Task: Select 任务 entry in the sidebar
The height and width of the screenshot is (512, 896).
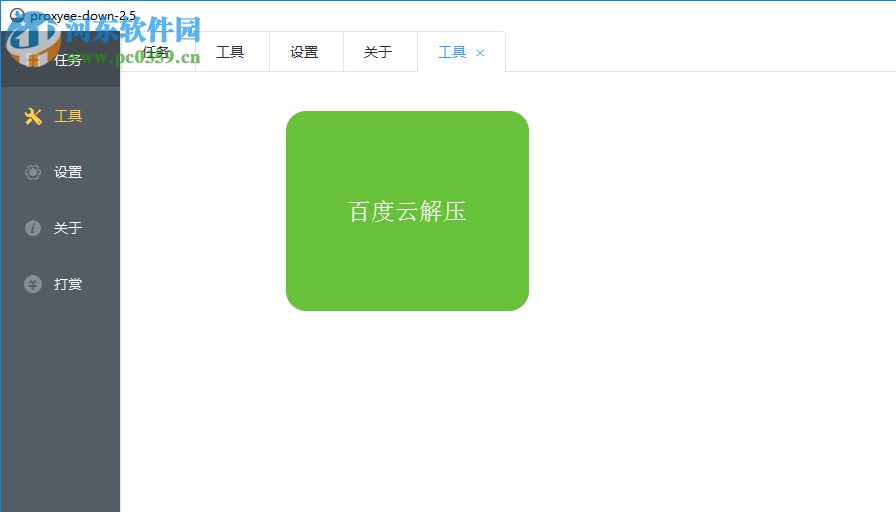Action: coord(60,59)
